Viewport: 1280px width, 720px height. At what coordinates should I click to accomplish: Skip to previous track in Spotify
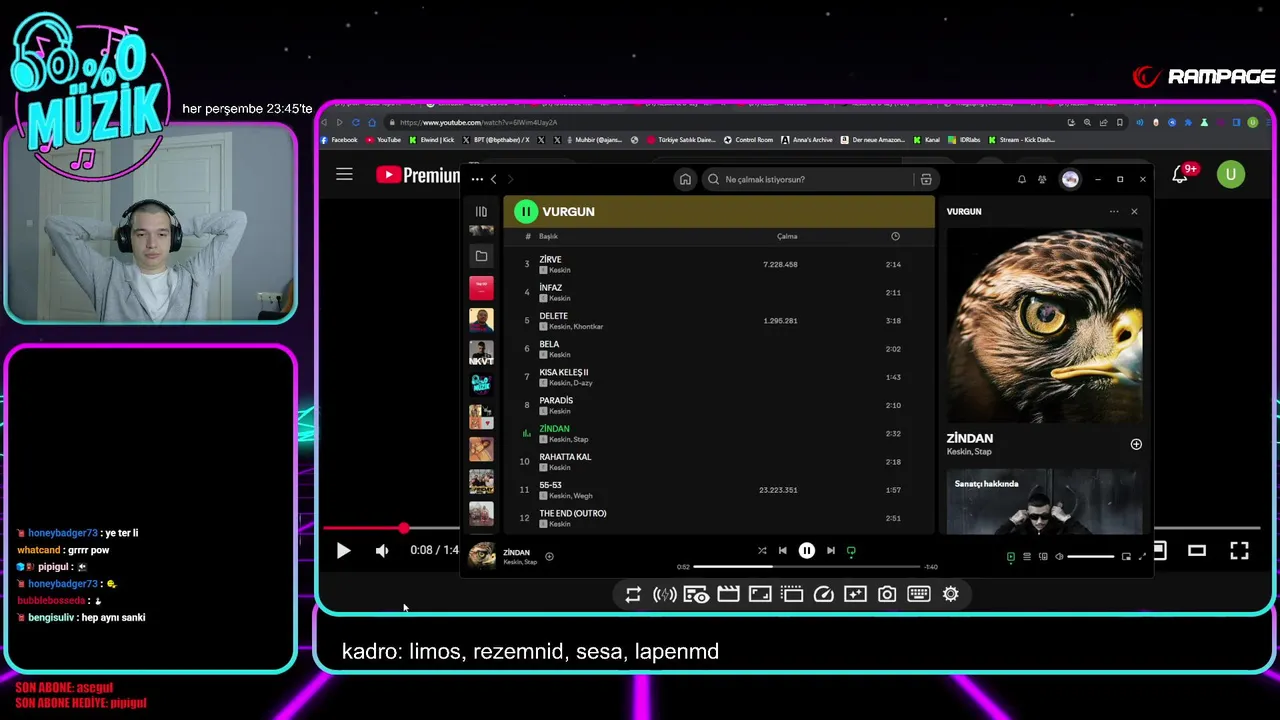[782, 550]
